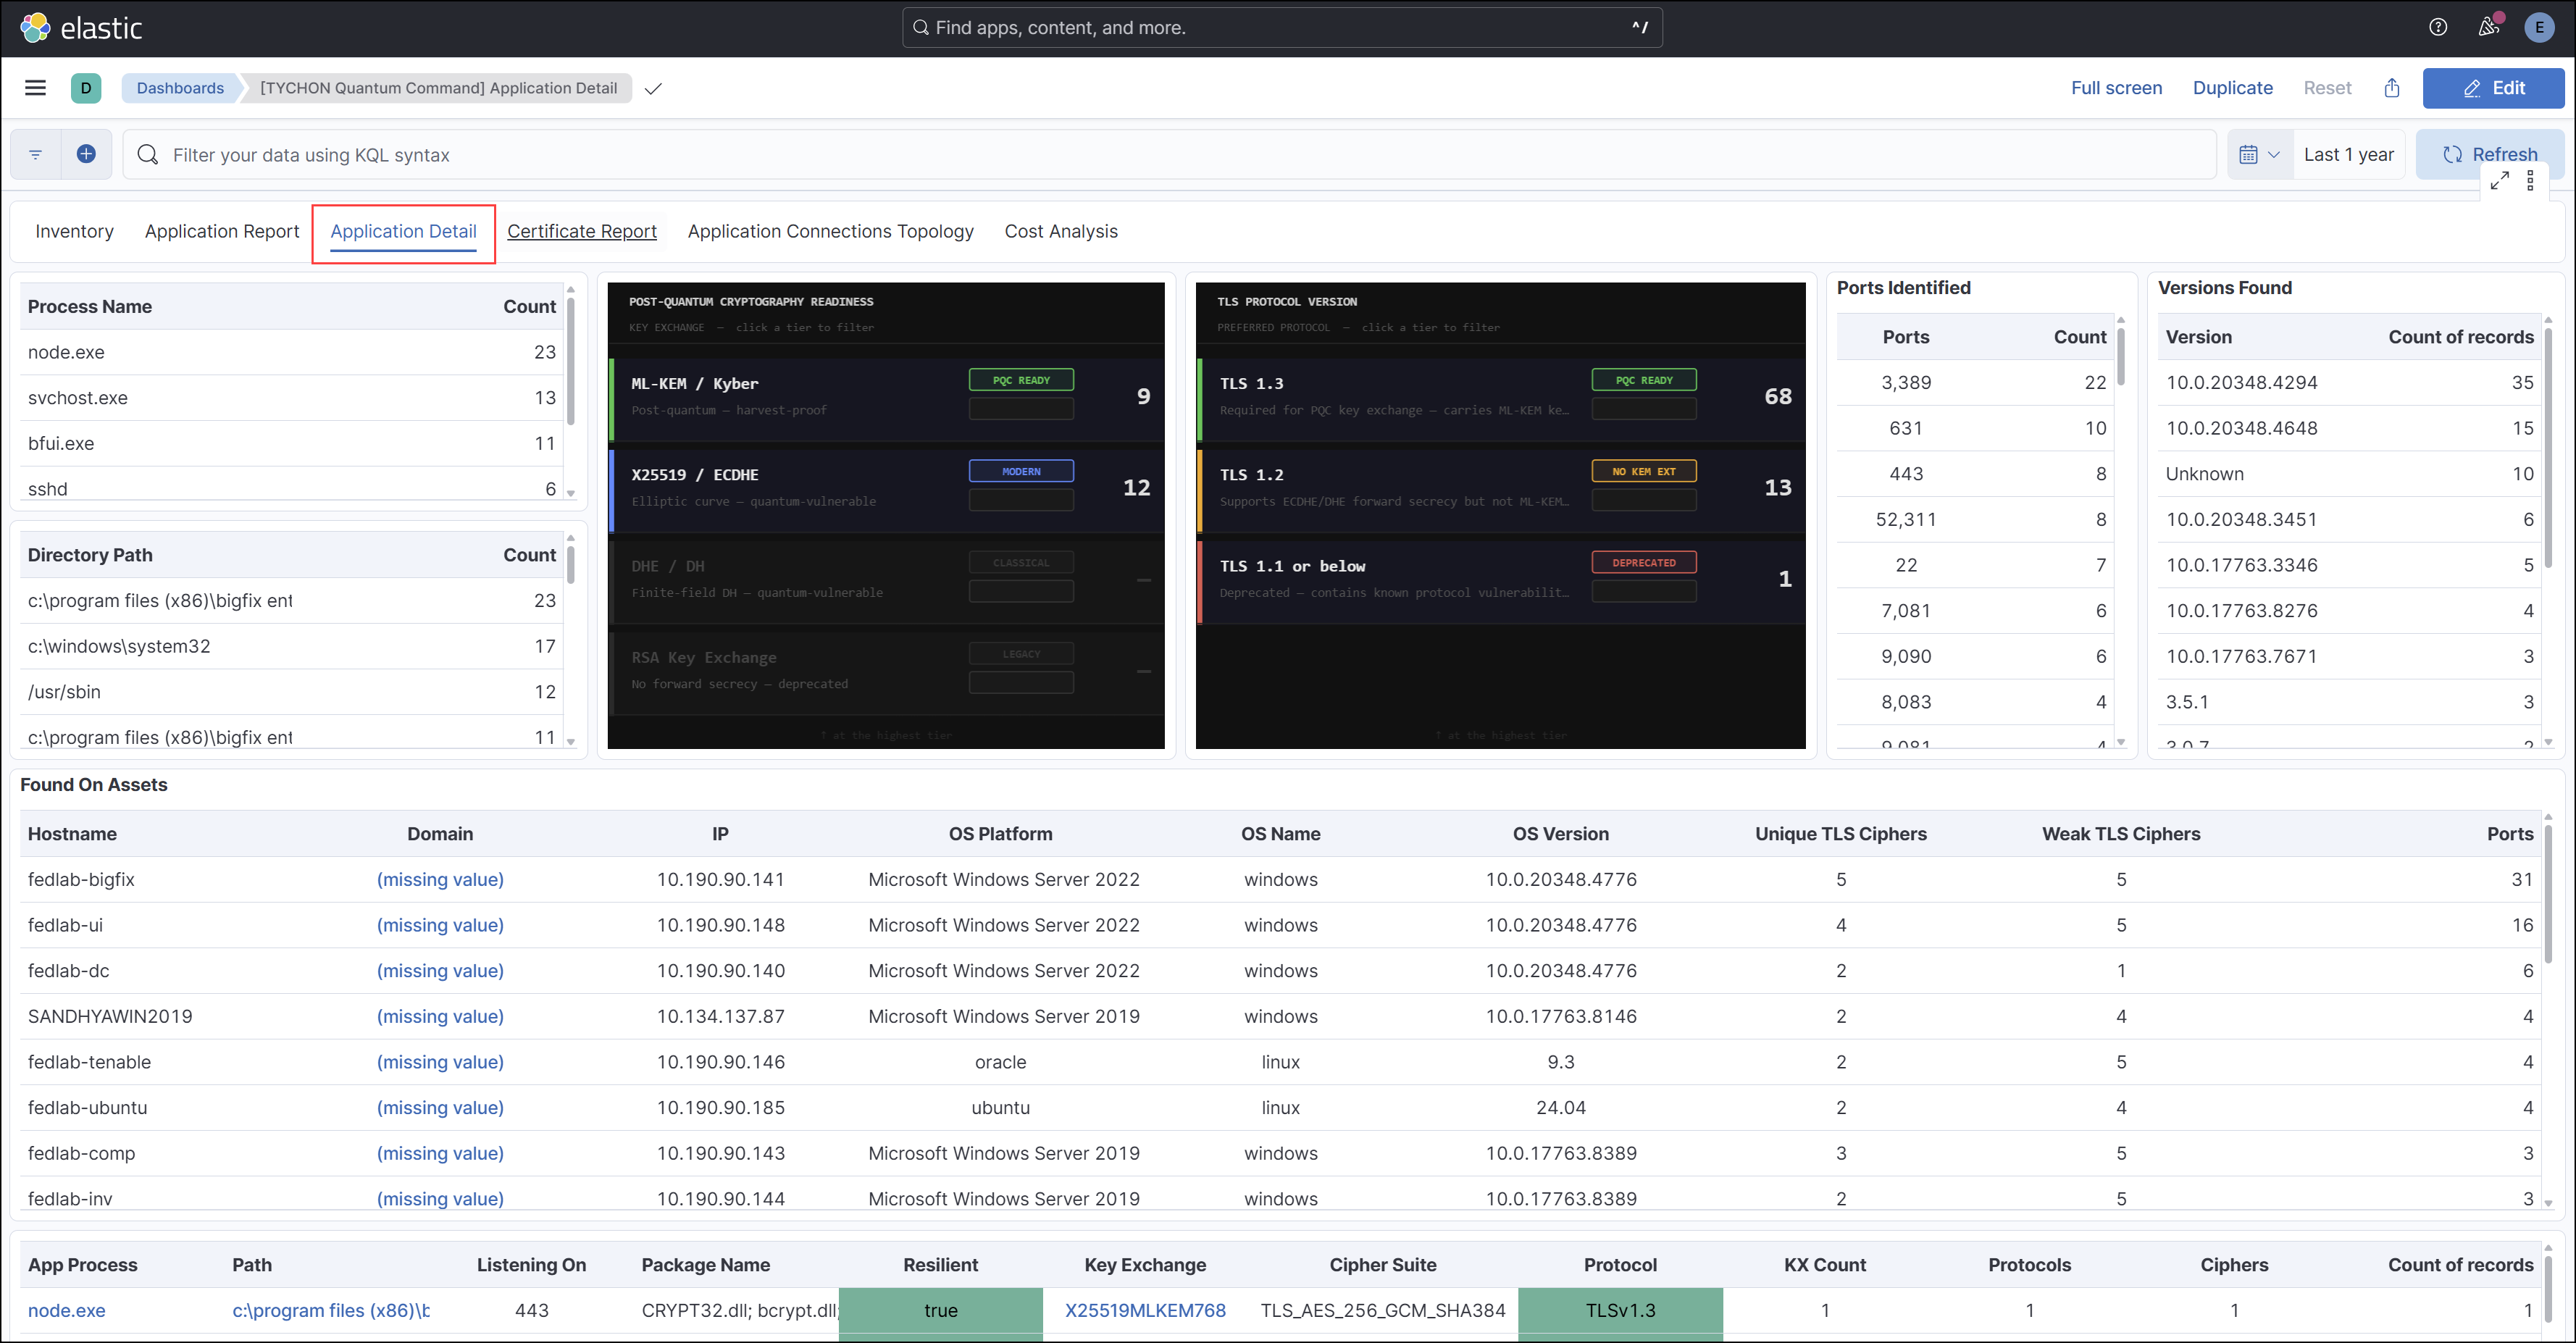Open the help menu icon

pos(2438,27)
